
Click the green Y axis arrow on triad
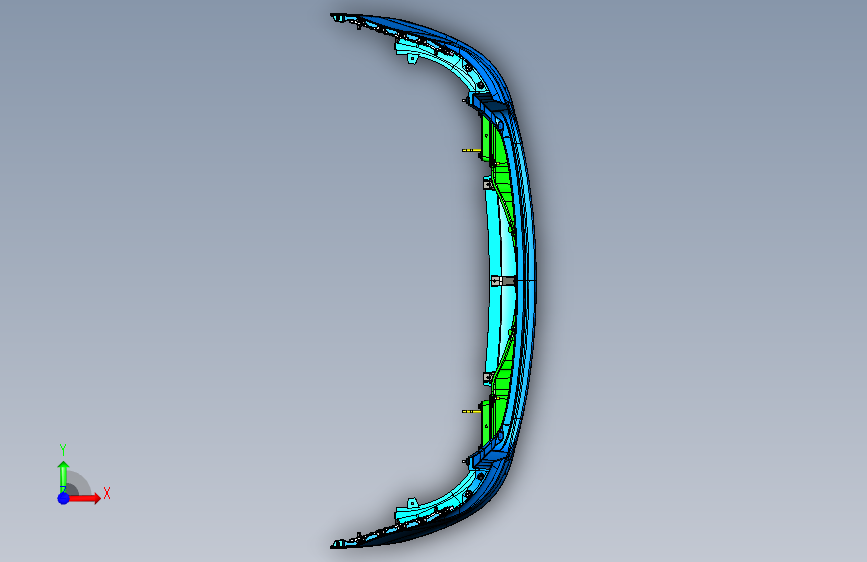click(x=63, y=476)
